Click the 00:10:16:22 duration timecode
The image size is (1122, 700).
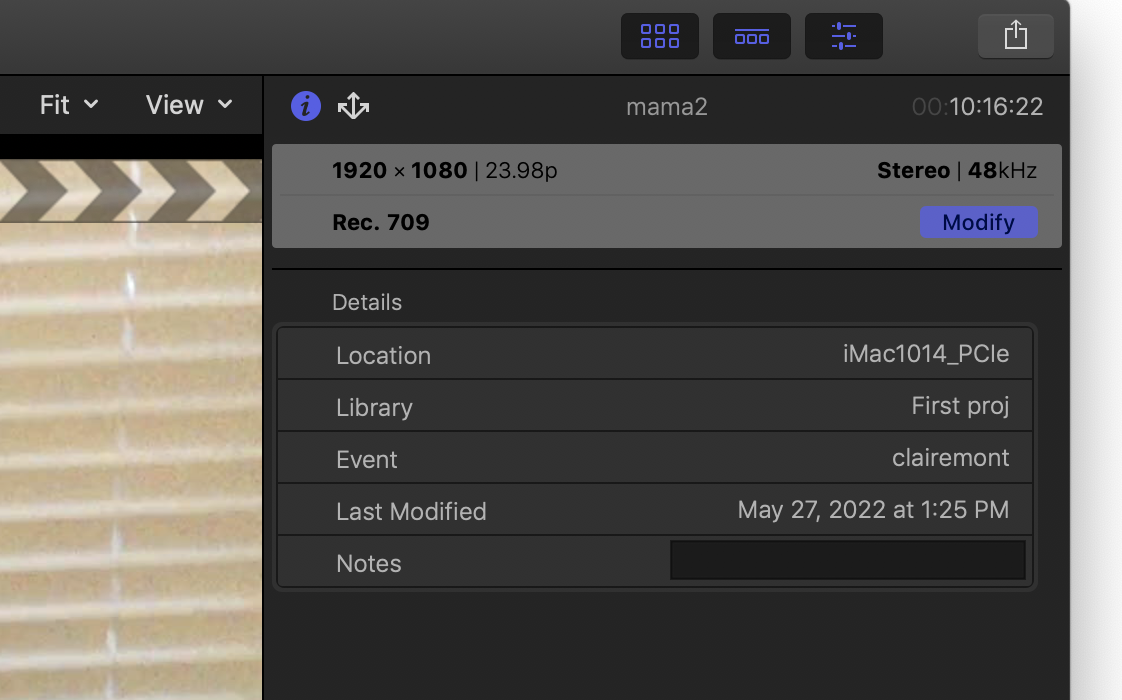977,107
